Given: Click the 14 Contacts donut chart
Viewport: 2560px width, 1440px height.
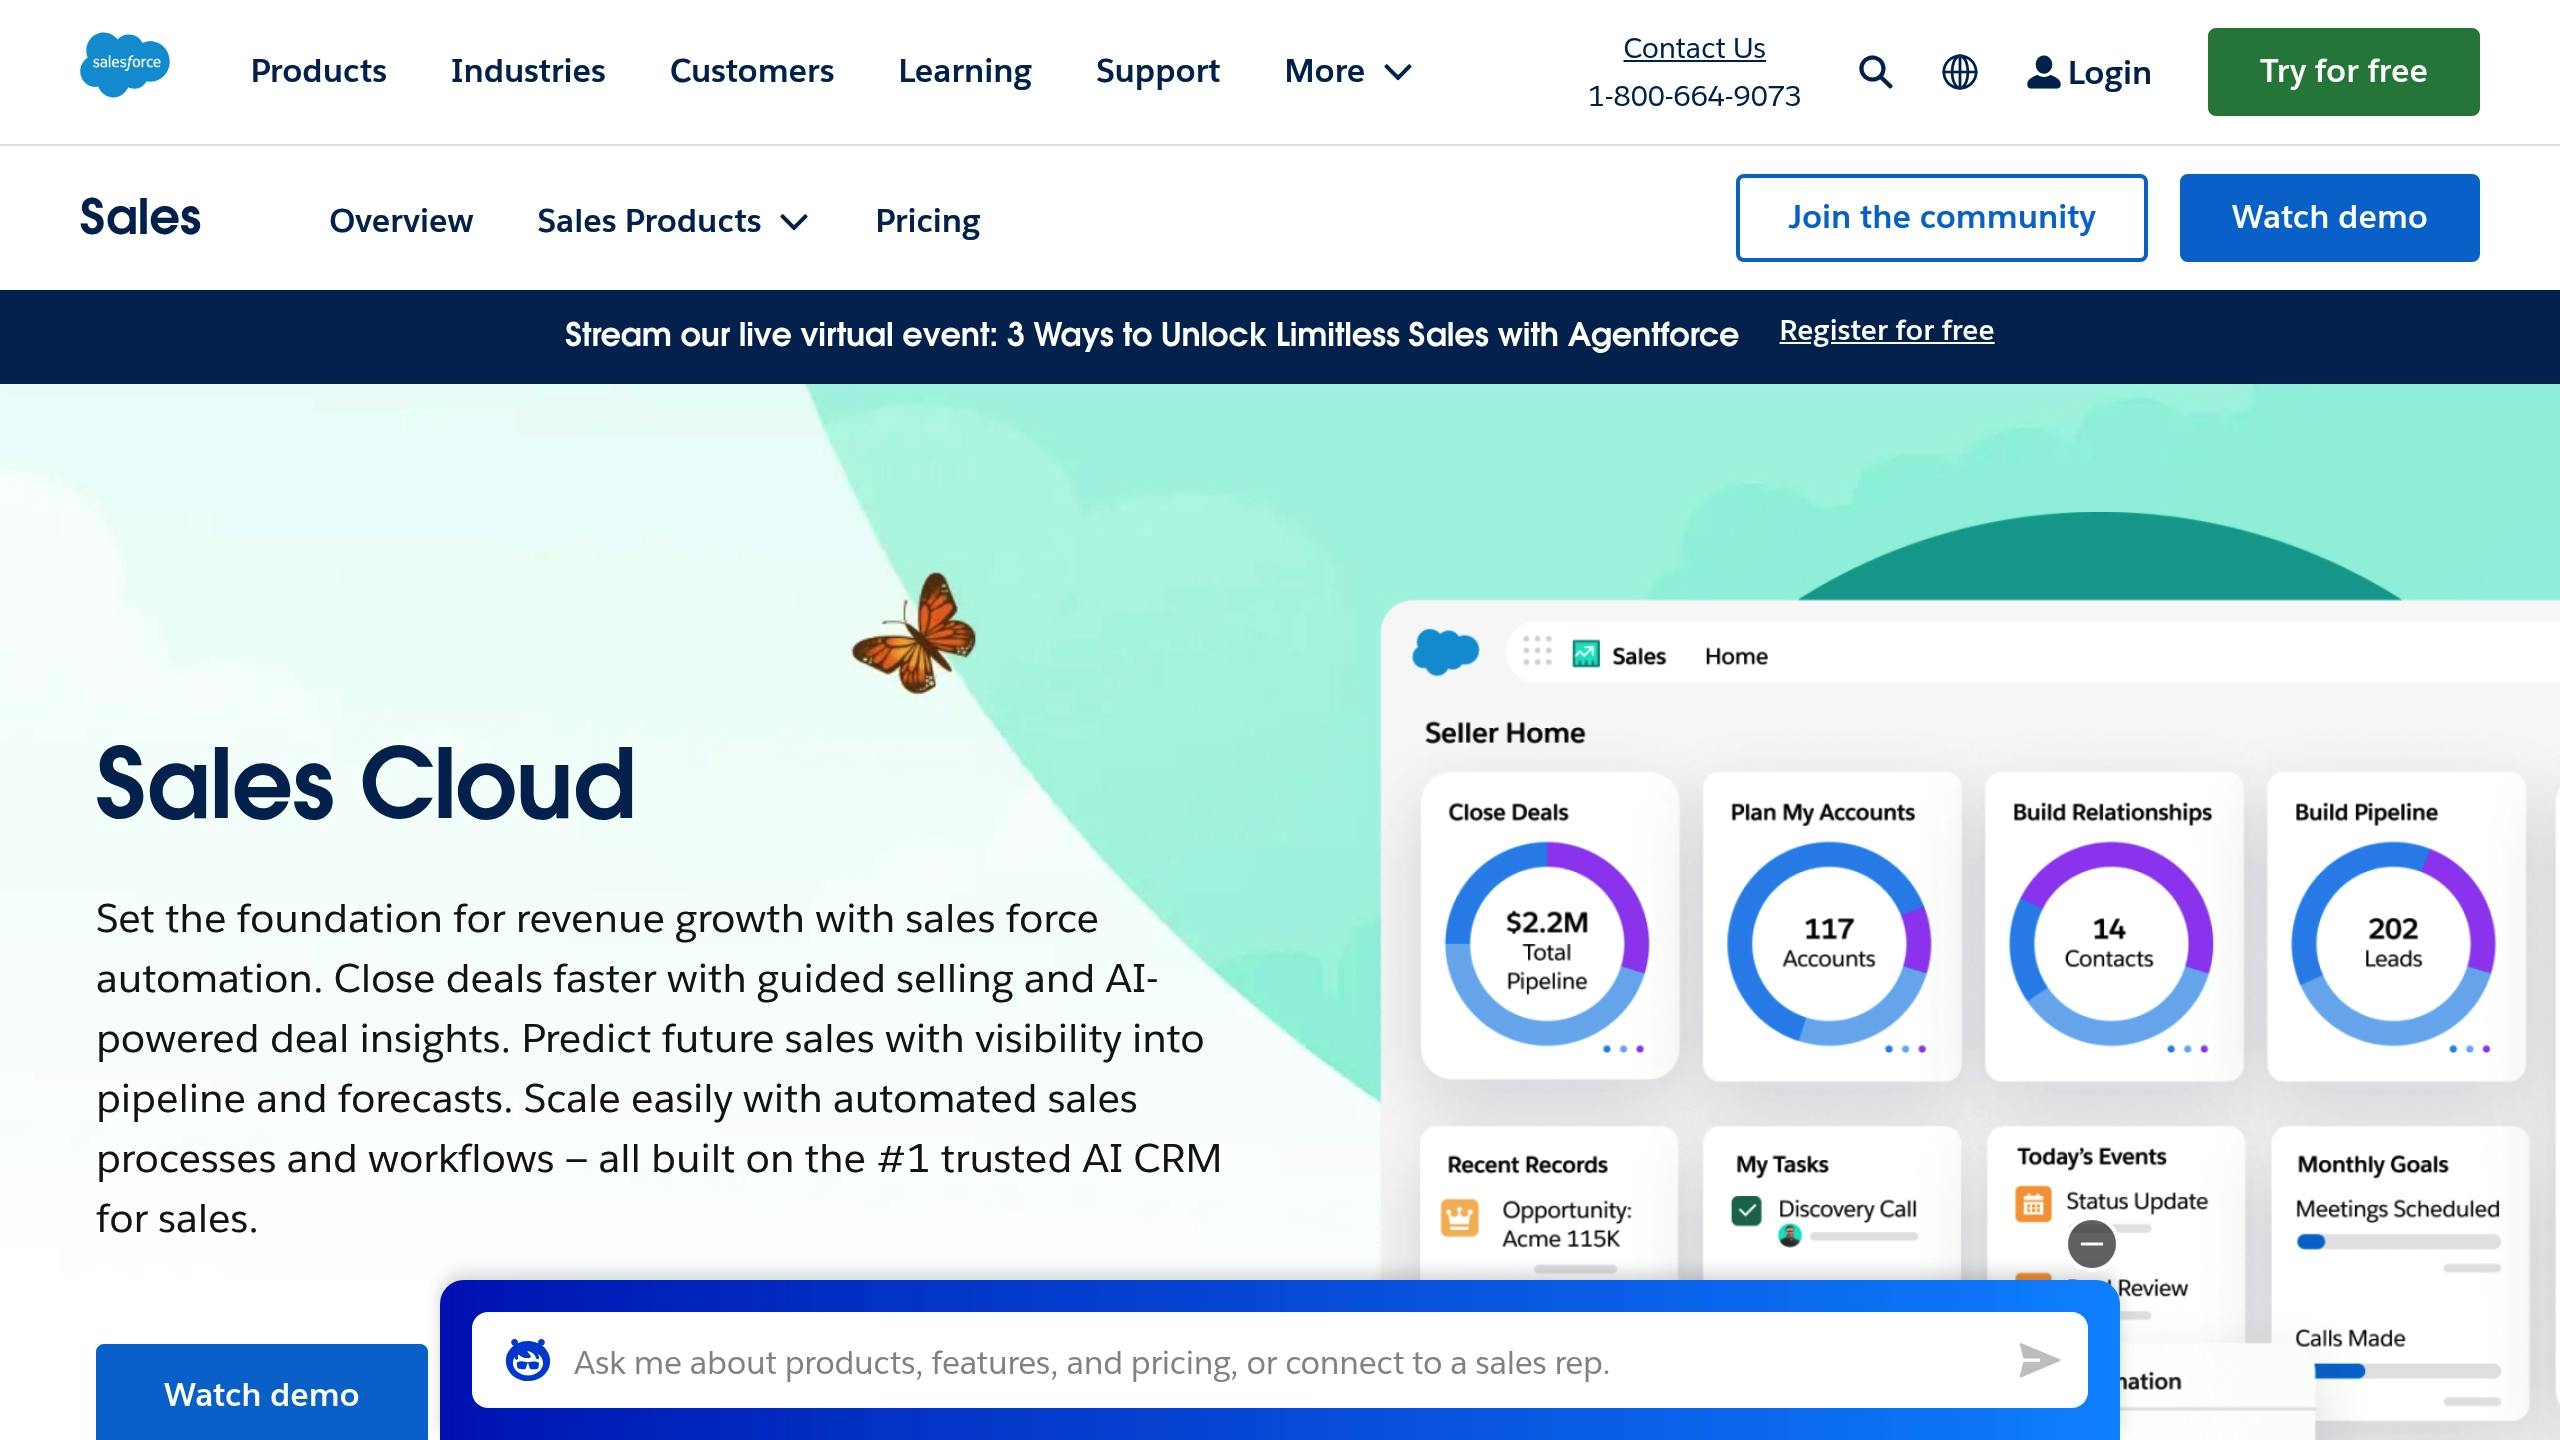Looking at the screenshot, I should 2111,944.
